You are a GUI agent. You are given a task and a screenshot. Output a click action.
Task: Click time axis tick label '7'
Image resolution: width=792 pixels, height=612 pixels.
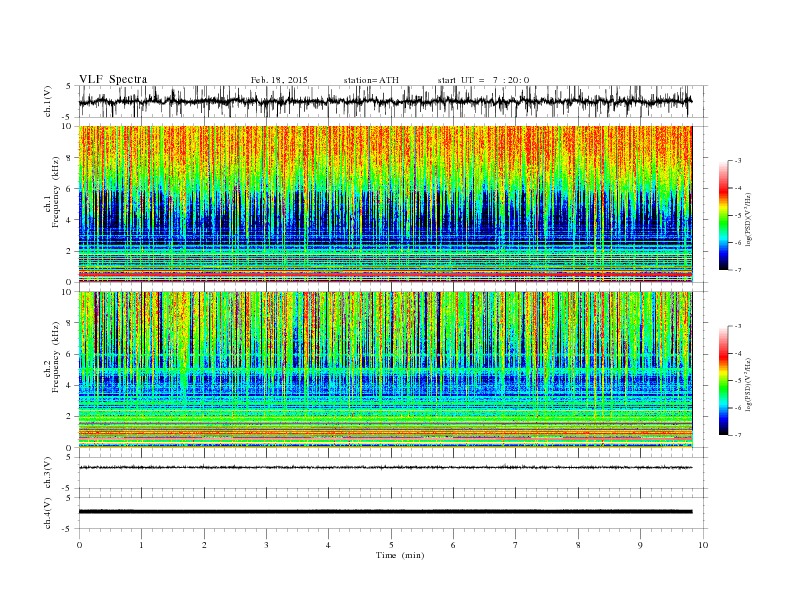point(516,545)
